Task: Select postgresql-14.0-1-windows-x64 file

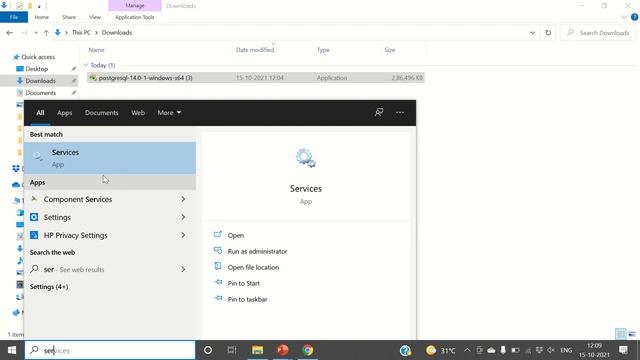Action: [x=256, y=78]
